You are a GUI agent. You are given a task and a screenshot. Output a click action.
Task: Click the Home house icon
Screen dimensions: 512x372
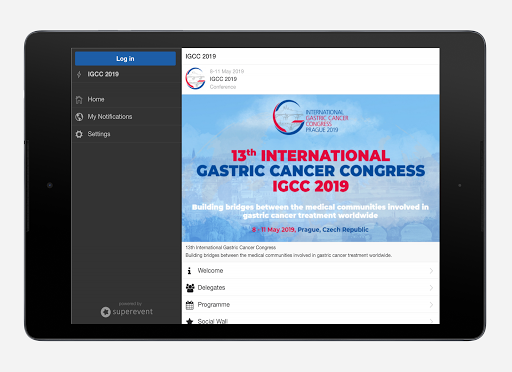click(x=79, y=100)
